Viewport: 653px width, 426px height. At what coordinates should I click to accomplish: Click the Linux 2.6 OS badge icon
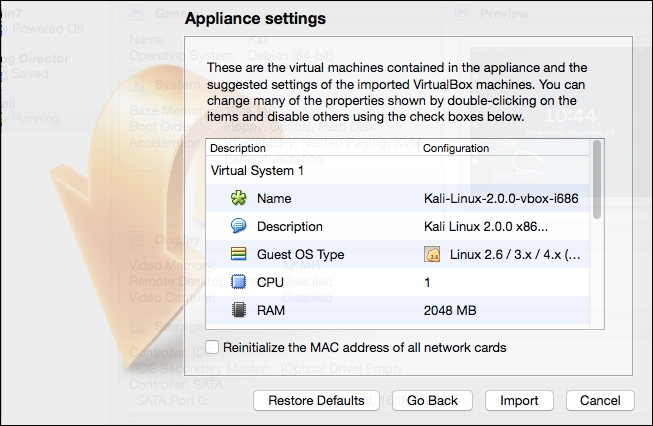(432, 254)
